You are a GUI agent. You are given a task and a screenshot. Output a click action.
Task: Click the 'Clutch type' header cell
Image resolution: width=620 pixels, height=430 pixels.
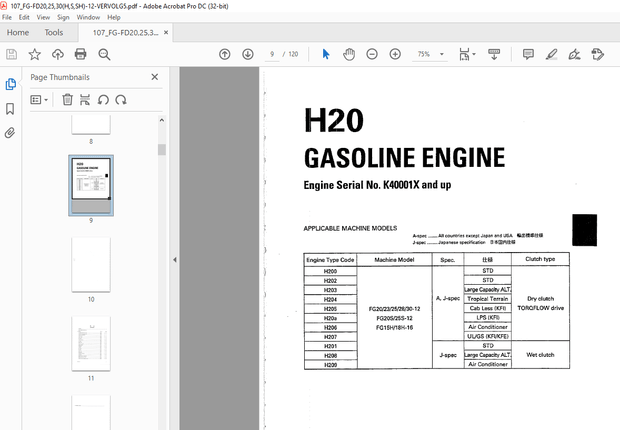tap(540, 259)
